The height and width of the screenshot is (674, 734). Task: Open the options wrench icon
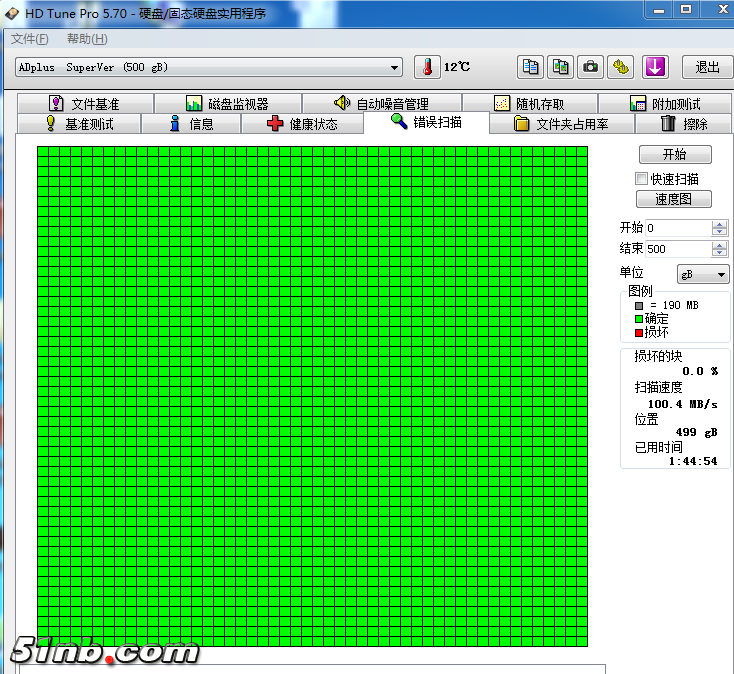click(x=622, y=67)
